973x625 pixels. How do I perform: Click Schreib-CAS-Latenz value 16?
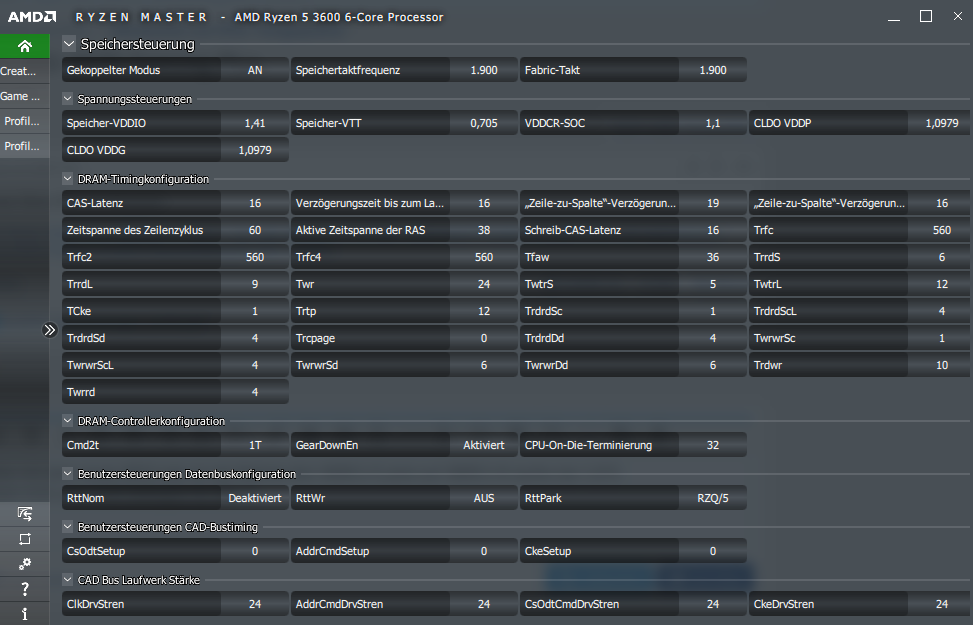[712, 230]
